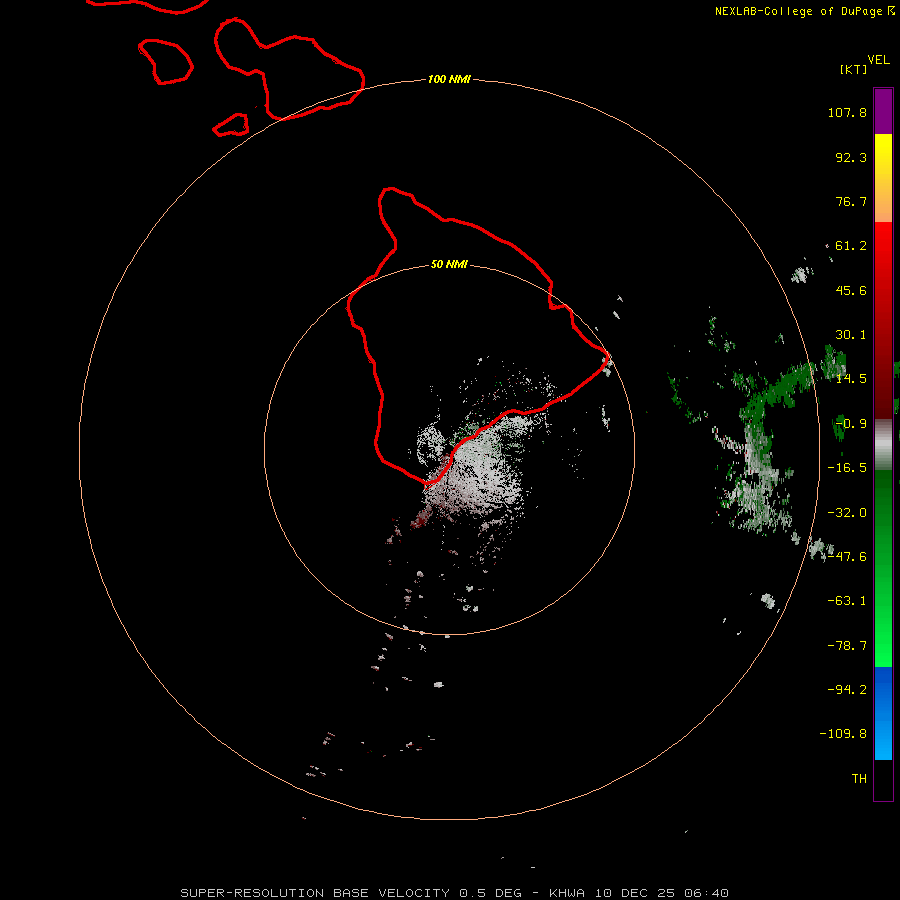Click the -63.1 velocity scale value
Screen dimensions: 900x900
(847, 601)
